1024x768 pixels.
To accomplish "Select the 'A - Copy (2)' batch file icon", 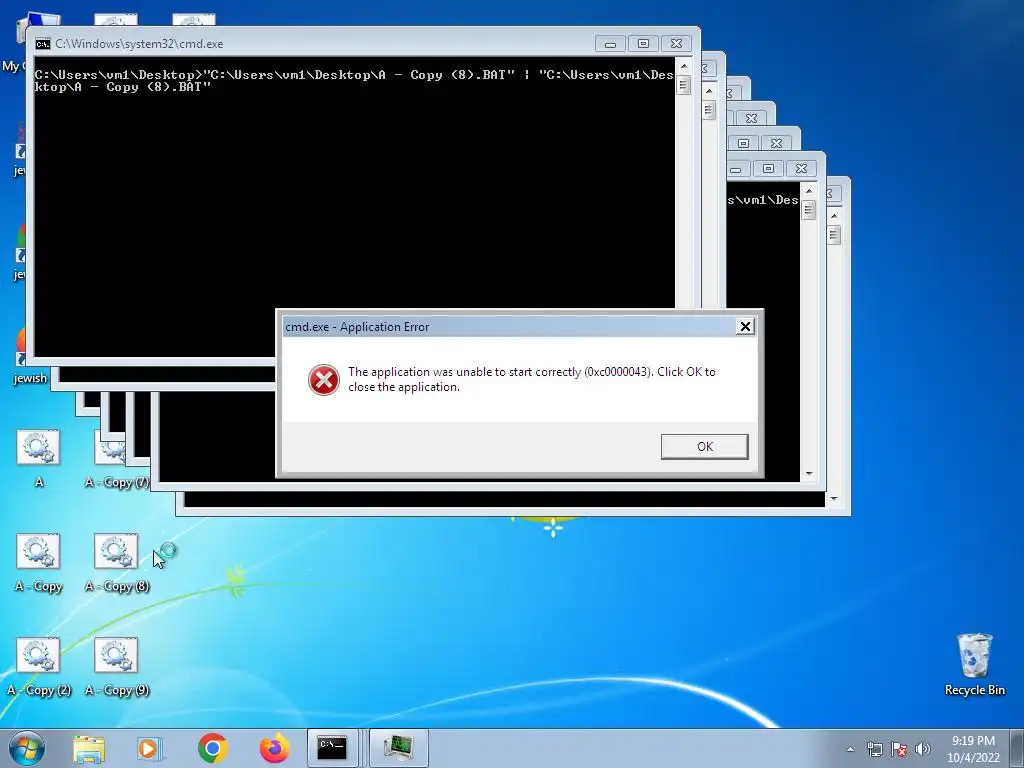I will coord(39,666).
